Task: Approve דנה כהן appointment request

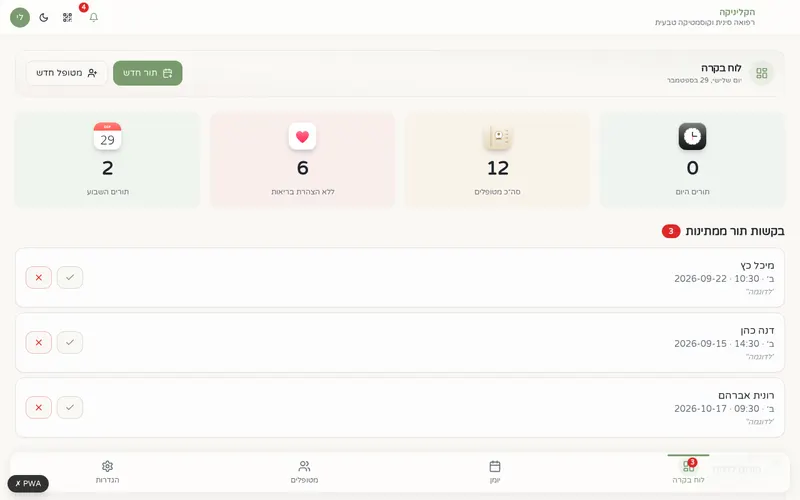Action: click(70, 342)
